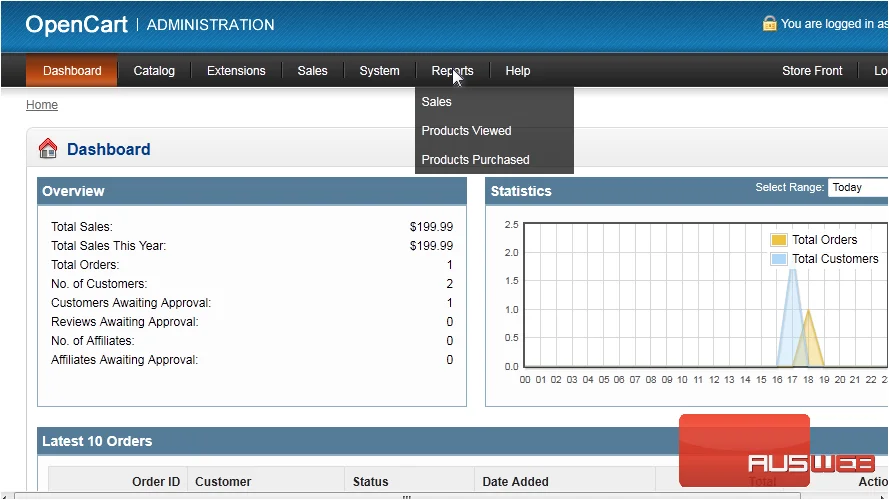Click the Total Customers legend label
The width and height of the screenshot is (889, 500).
[835, 259]
